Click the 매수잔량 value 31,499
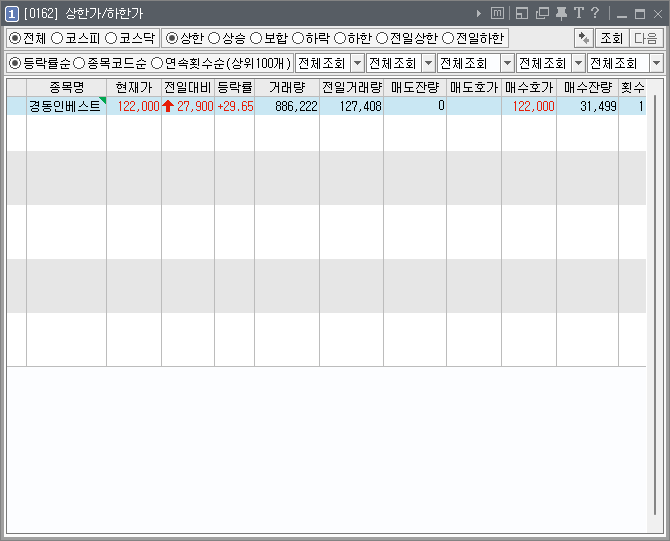Screen dimensions: 670x541 (598, 106)
